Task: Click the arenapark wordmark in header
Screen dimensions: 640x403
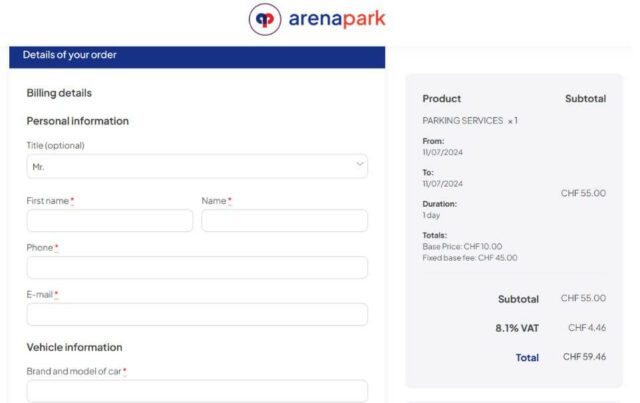Action: [x=337, y=19]
